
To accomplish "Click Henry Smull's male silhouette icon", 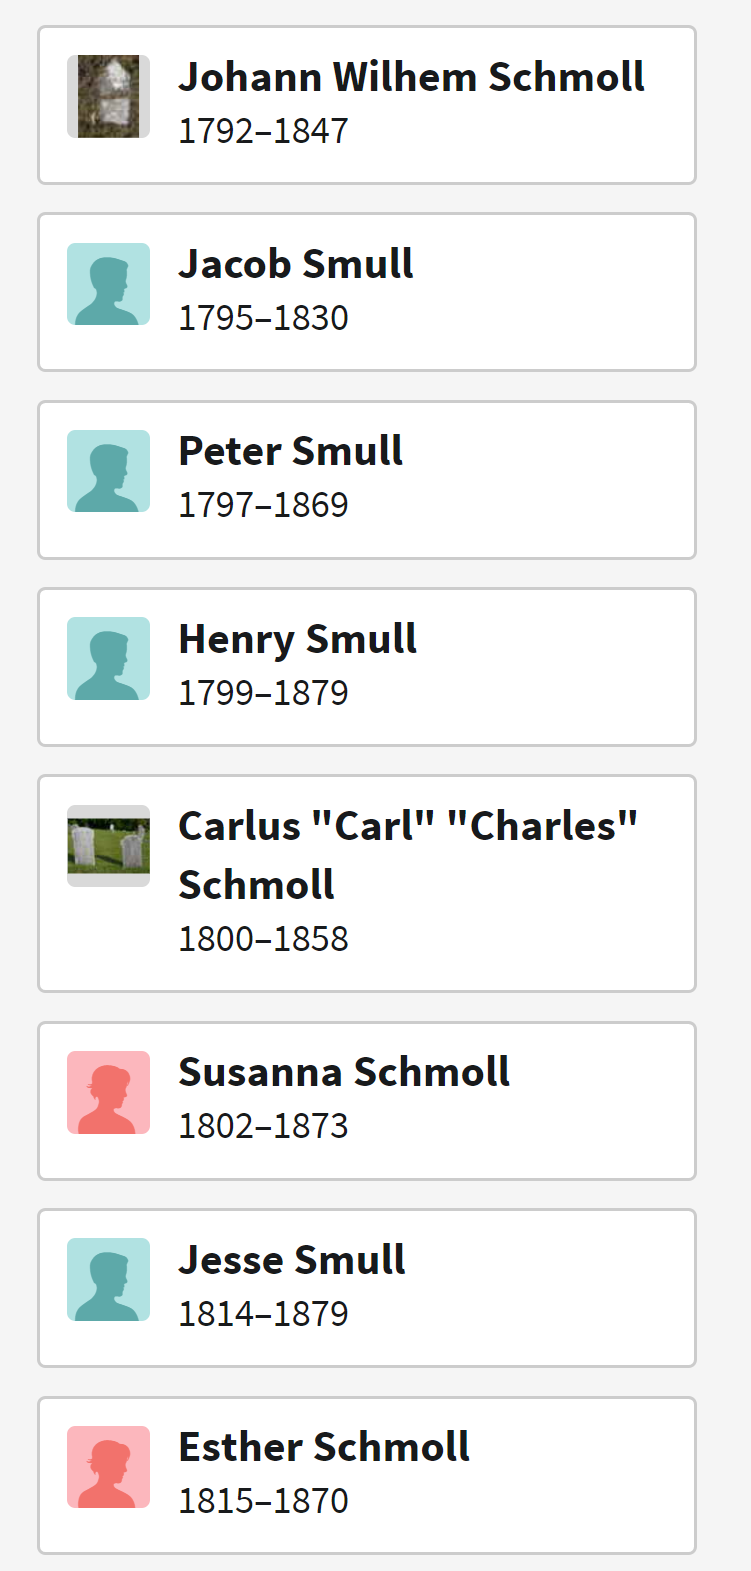I will pos(108,658).
